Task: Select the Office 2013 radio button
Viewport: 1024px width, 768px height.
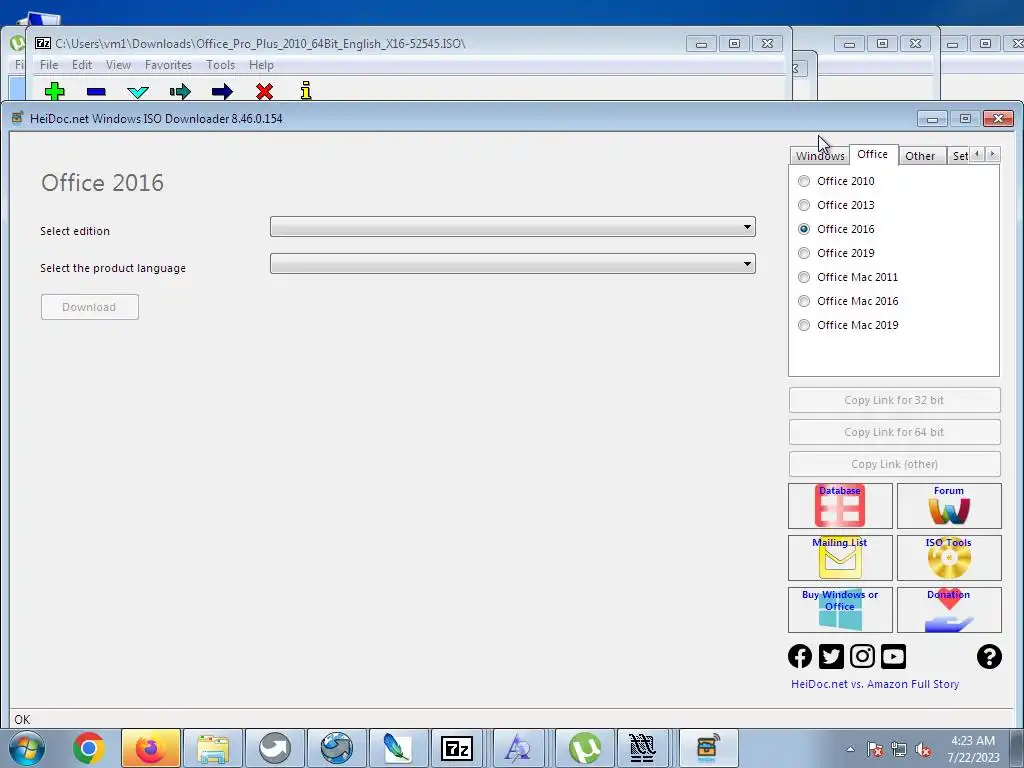Action: [804, 205]
